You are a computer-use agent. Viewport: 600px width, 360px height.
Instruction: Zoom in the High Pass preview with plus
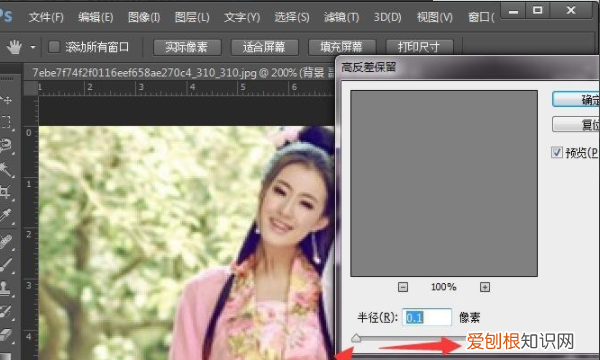(485, 287)
